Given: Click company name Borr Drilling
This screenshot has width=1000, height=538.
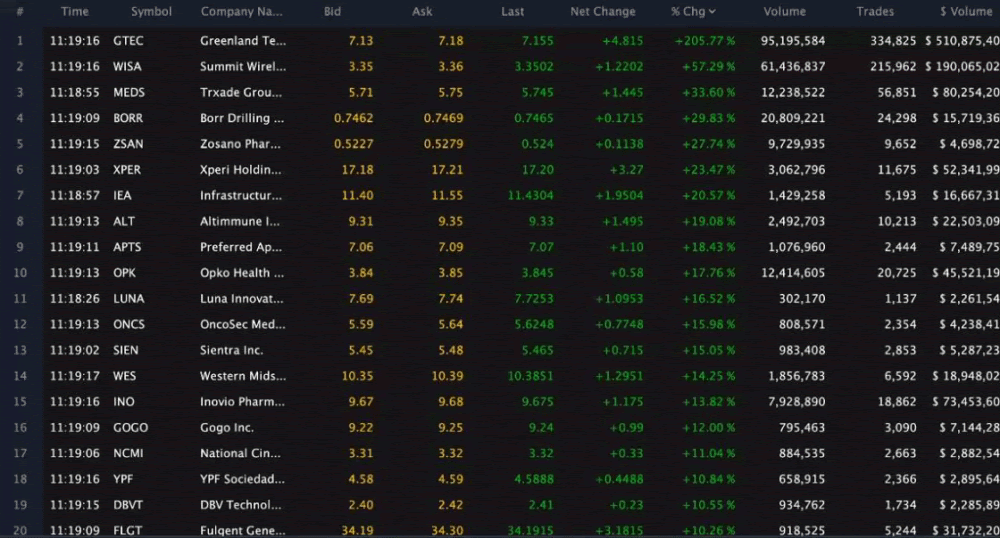Looking at the screenshot, I should coord(242,118).
